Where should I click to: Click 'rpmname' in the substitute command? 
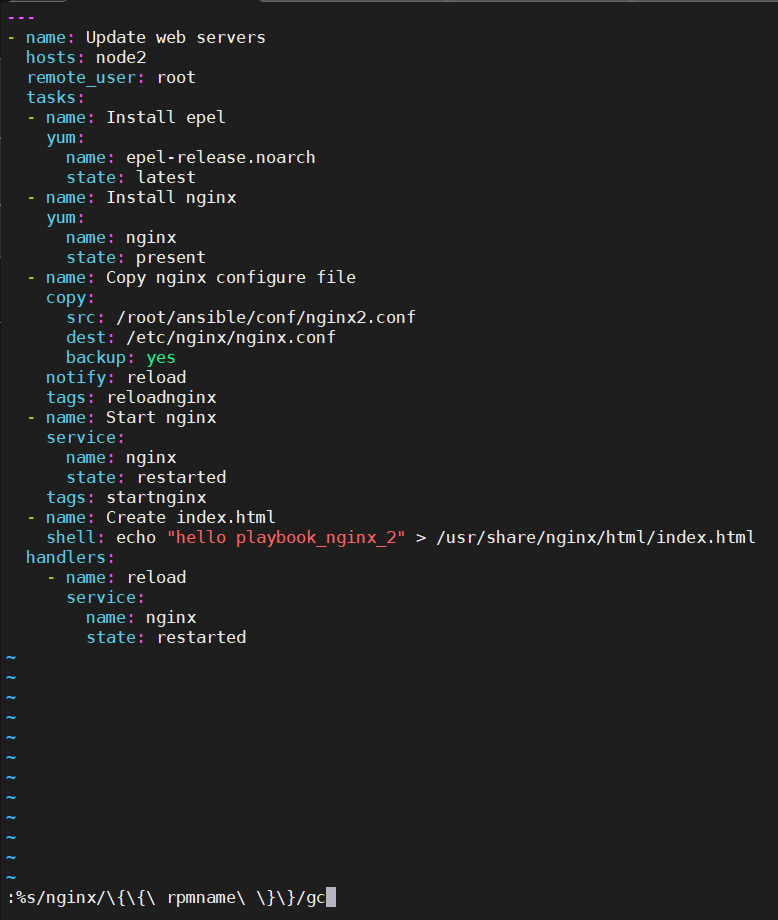(x=201, y=898)
